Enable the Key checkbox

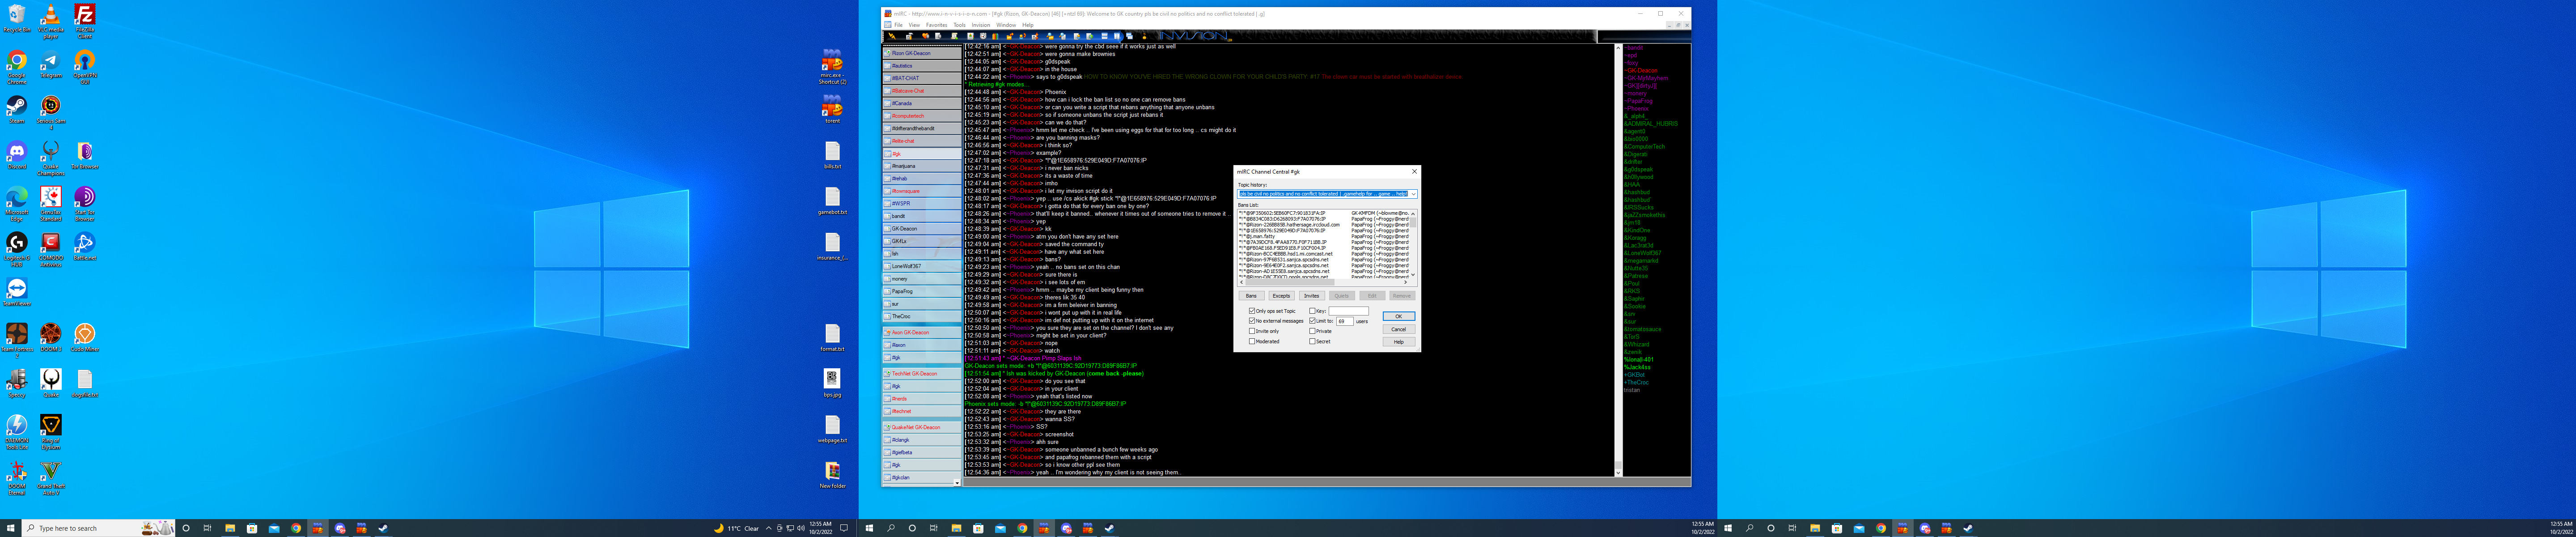pos(1313,311)
